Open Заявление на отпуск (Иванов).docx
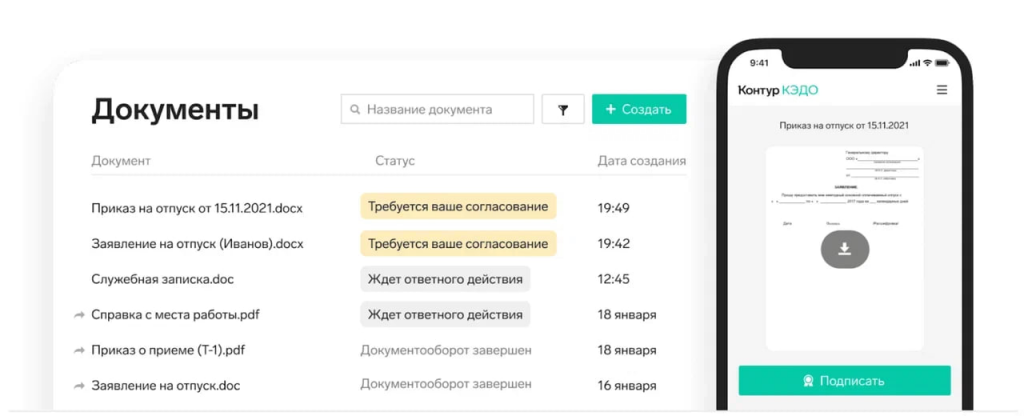The image size is (1024, 416). [x=197, y=244]
